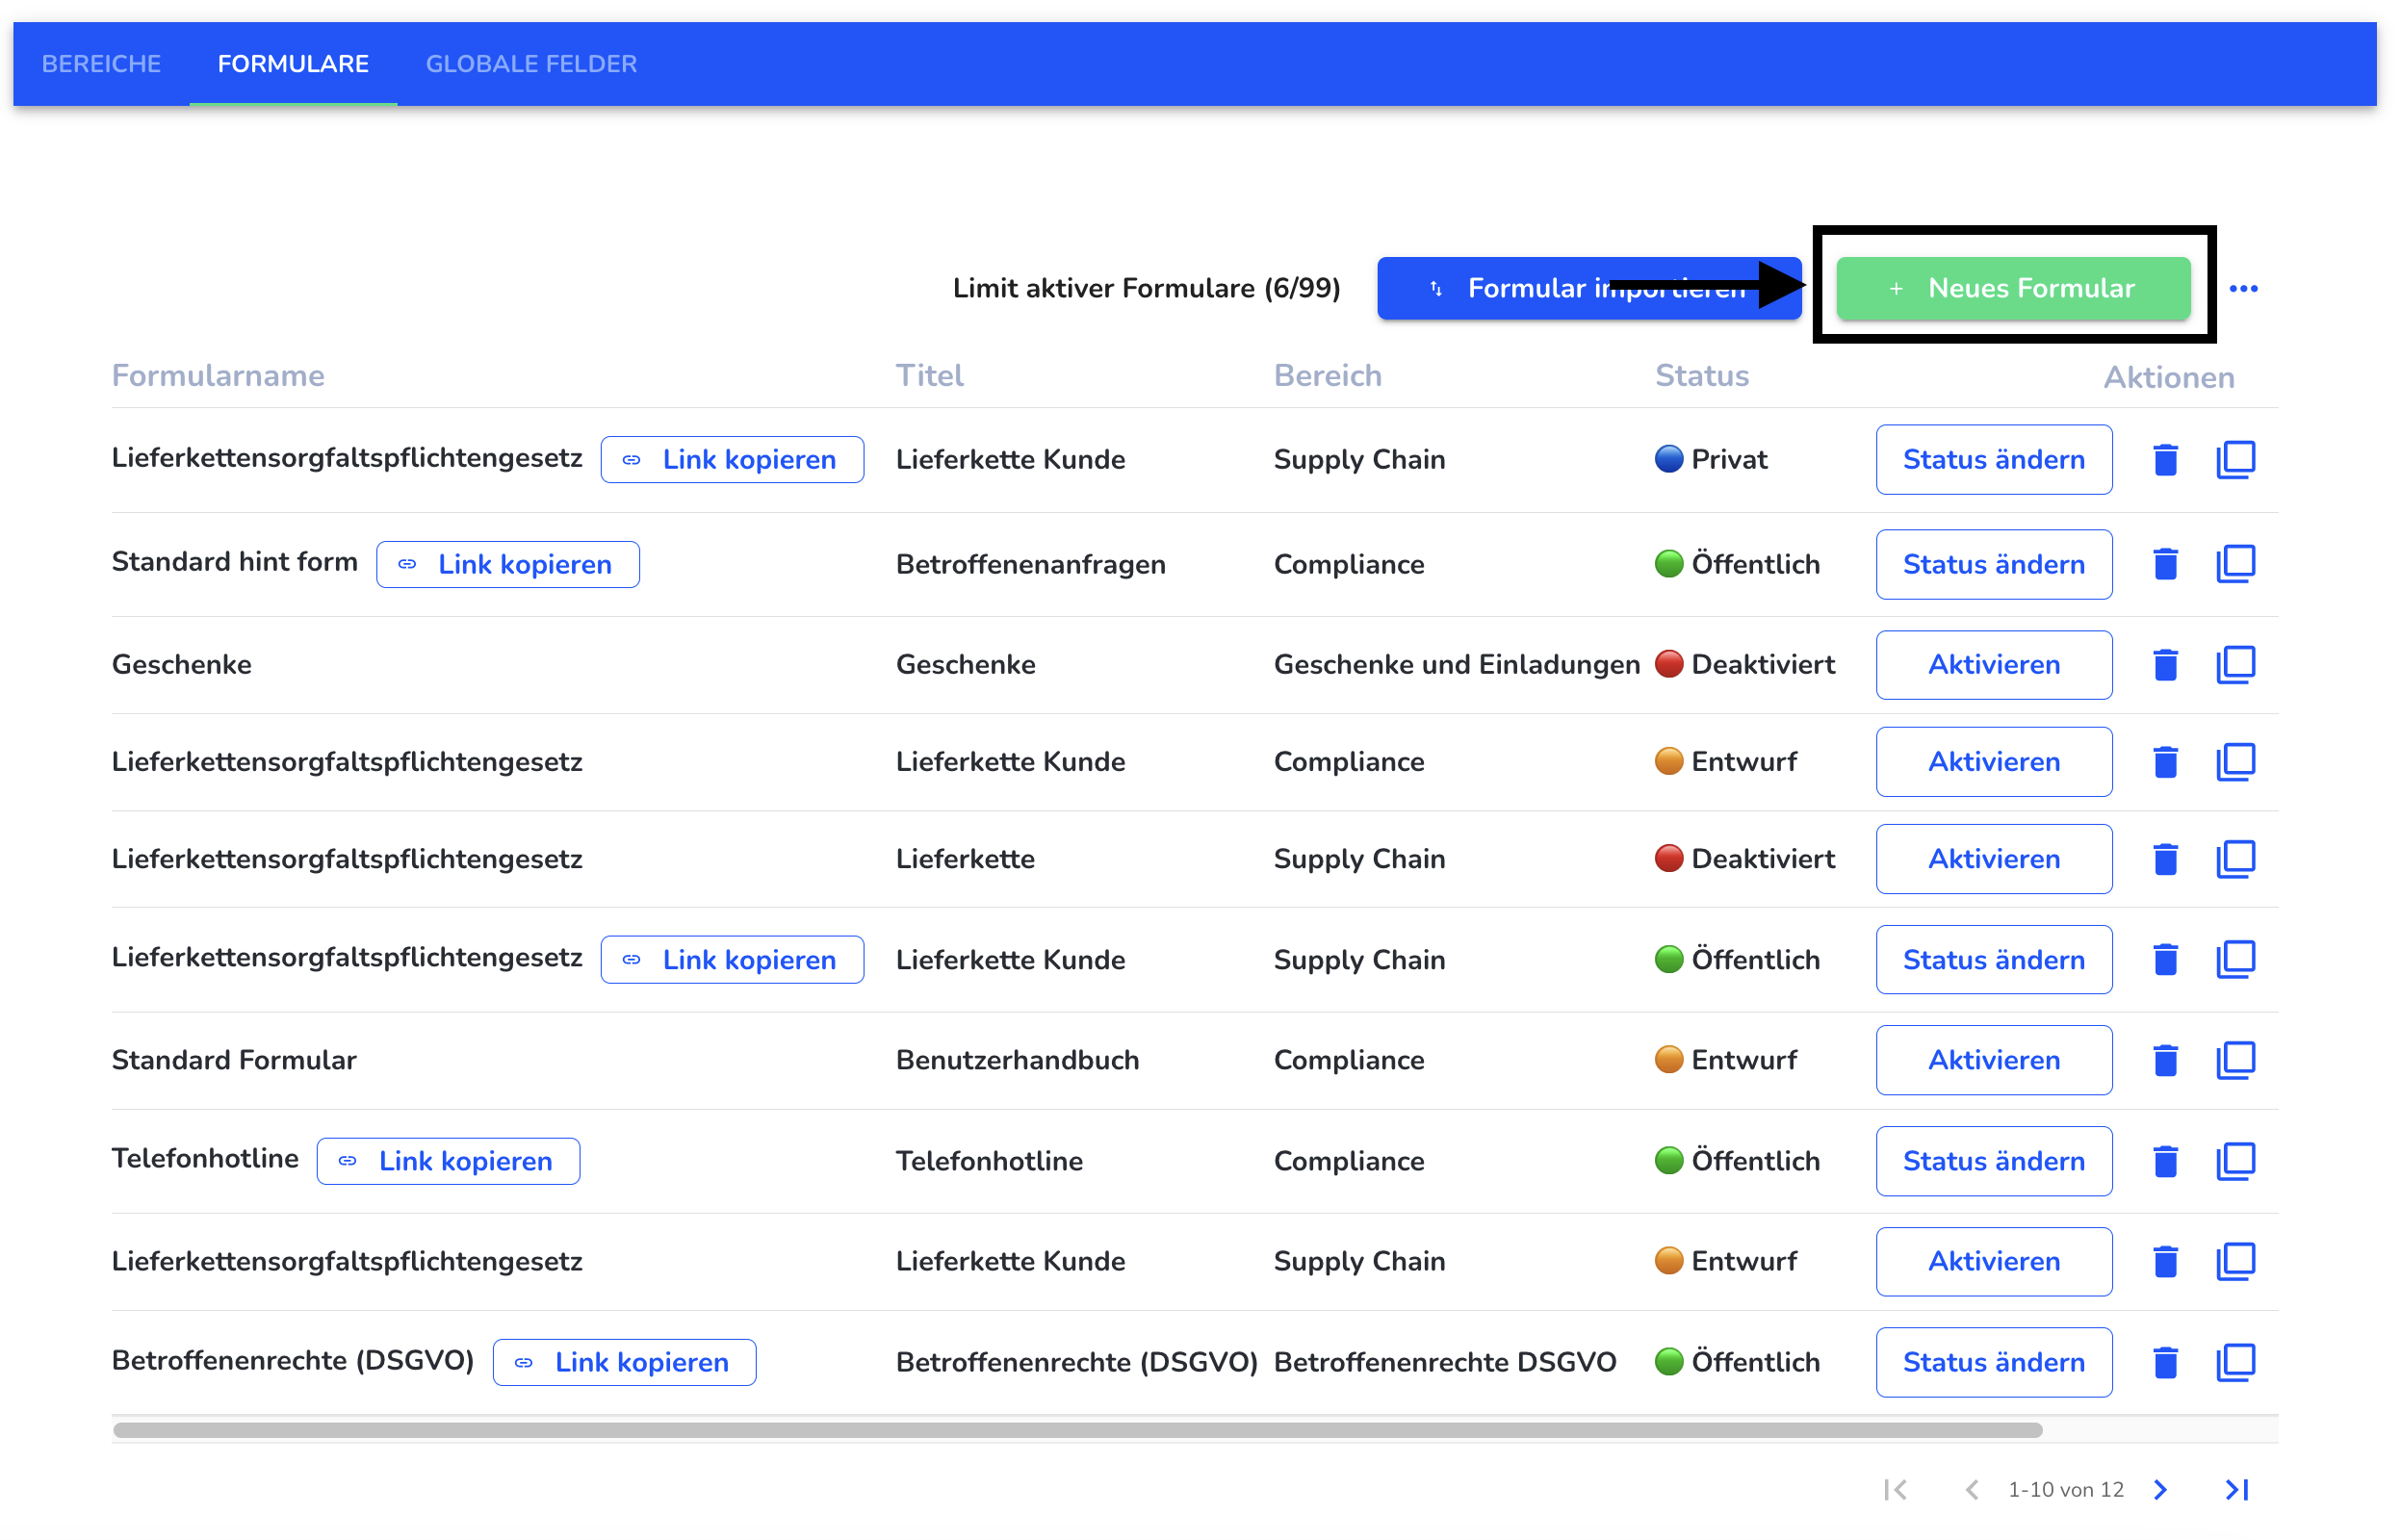The height and width of the screenshot is (1540, 2401).
Task: Duplicate the Öffentlich Supply Chain form
Action: pos(2235,960)
